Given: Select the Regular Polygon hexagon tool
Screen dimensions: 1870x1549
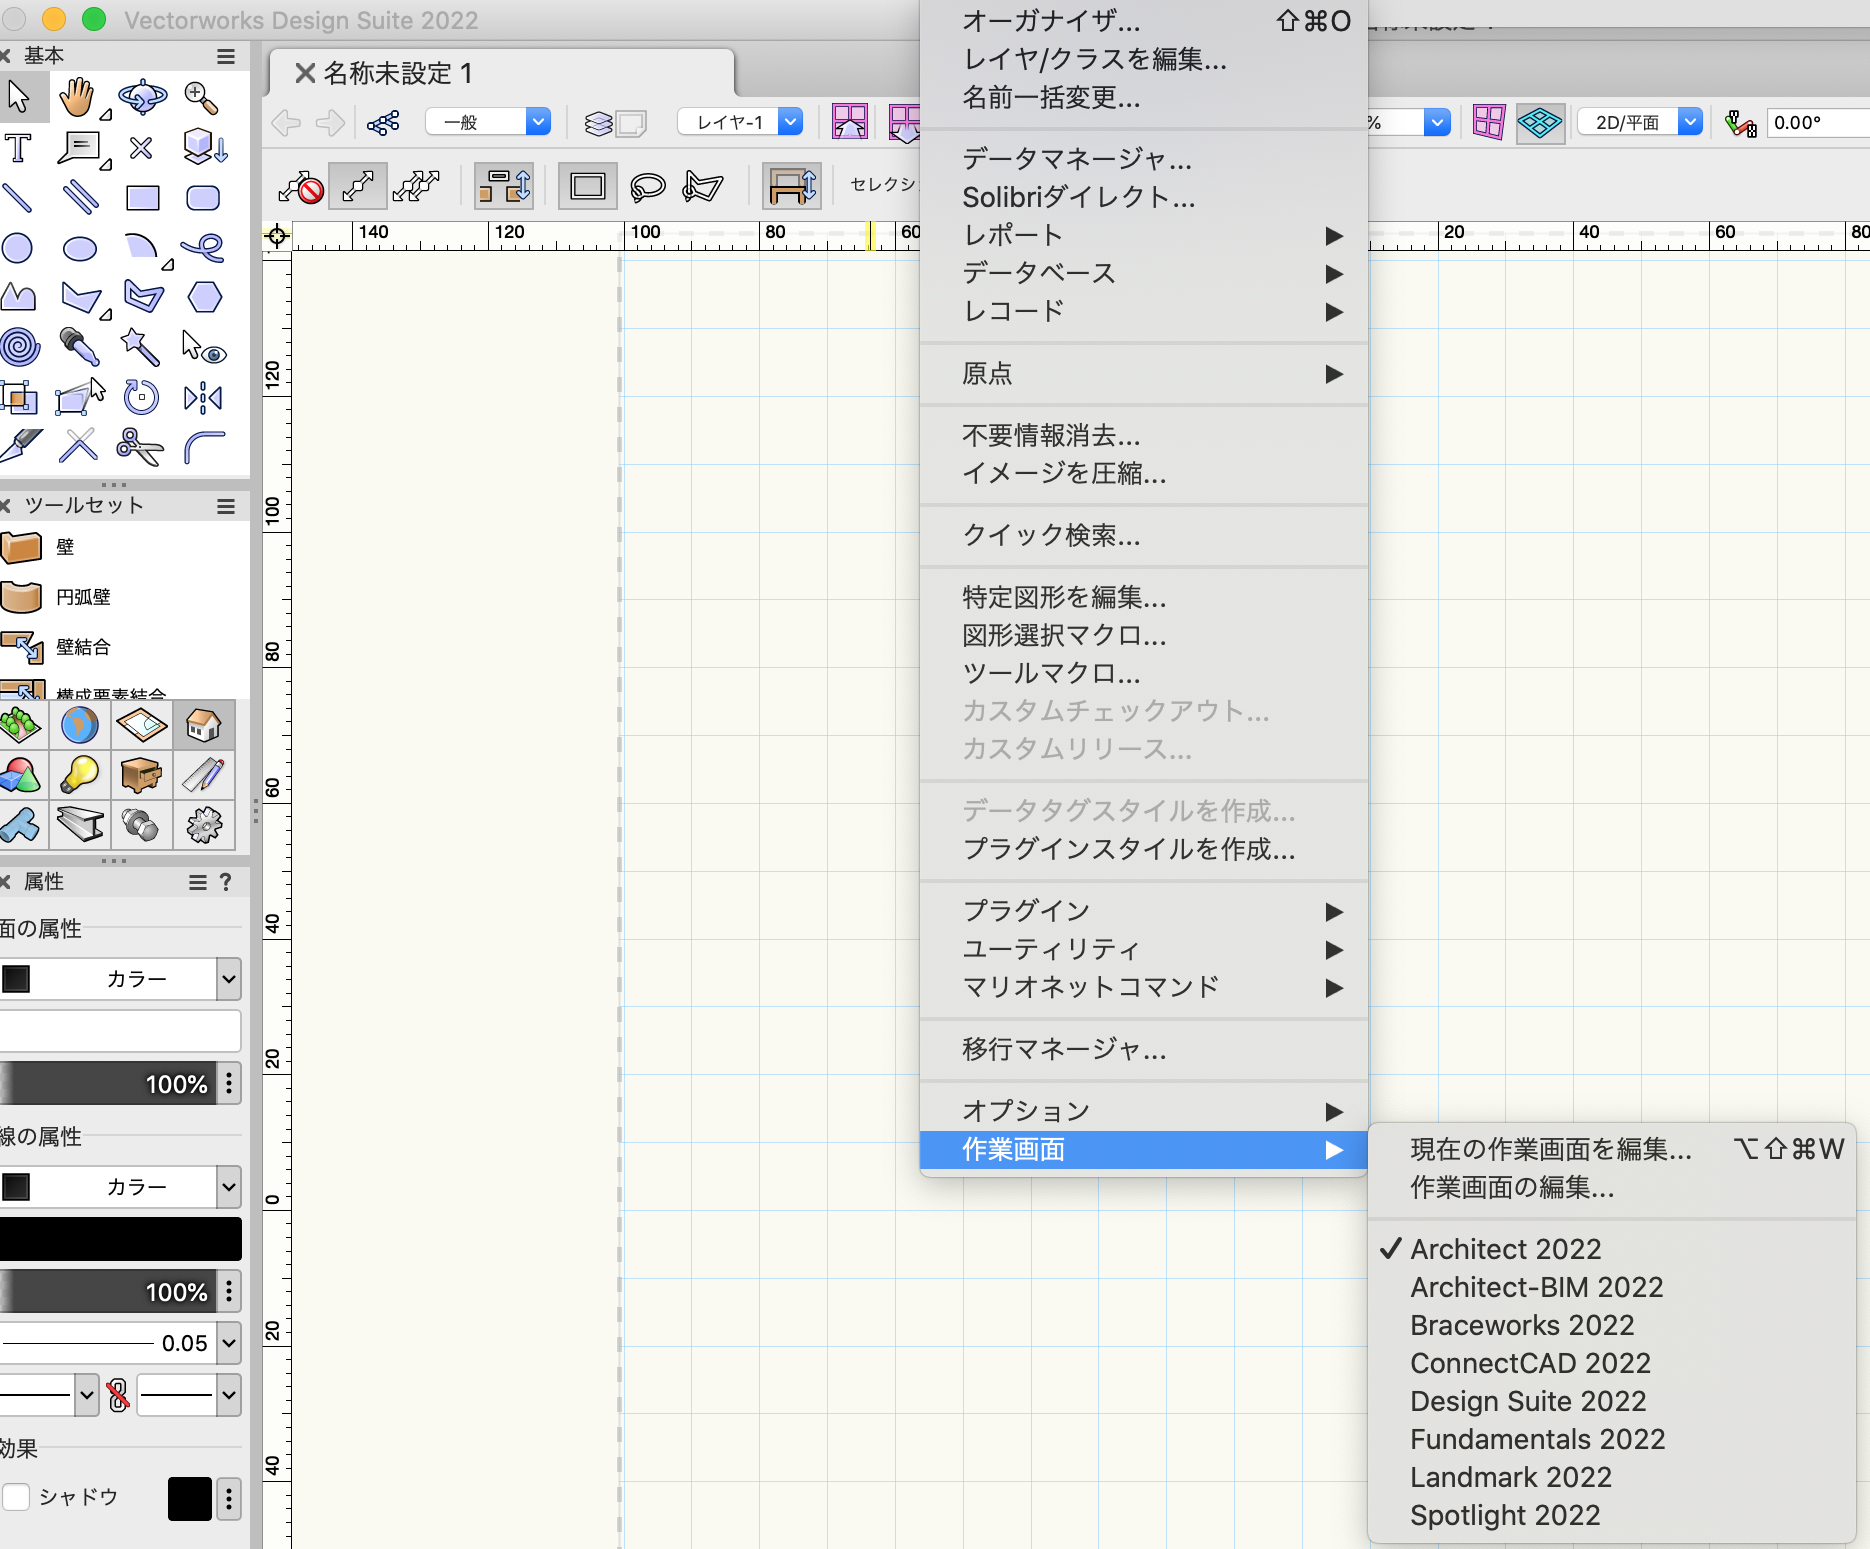Looking at the screenshot, I should coord(204,298).
